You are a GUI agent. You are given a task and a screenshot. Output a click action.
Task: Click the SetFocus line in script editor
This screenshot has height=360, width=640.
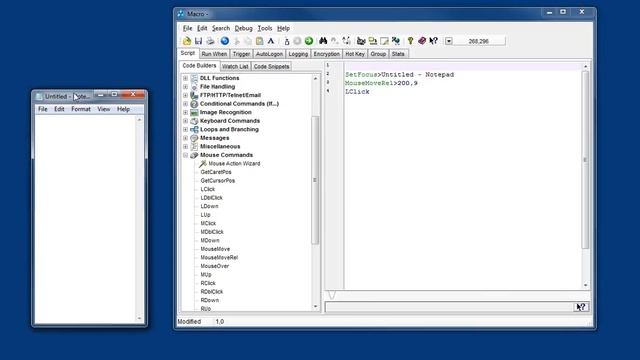click(x=400, y=75)
